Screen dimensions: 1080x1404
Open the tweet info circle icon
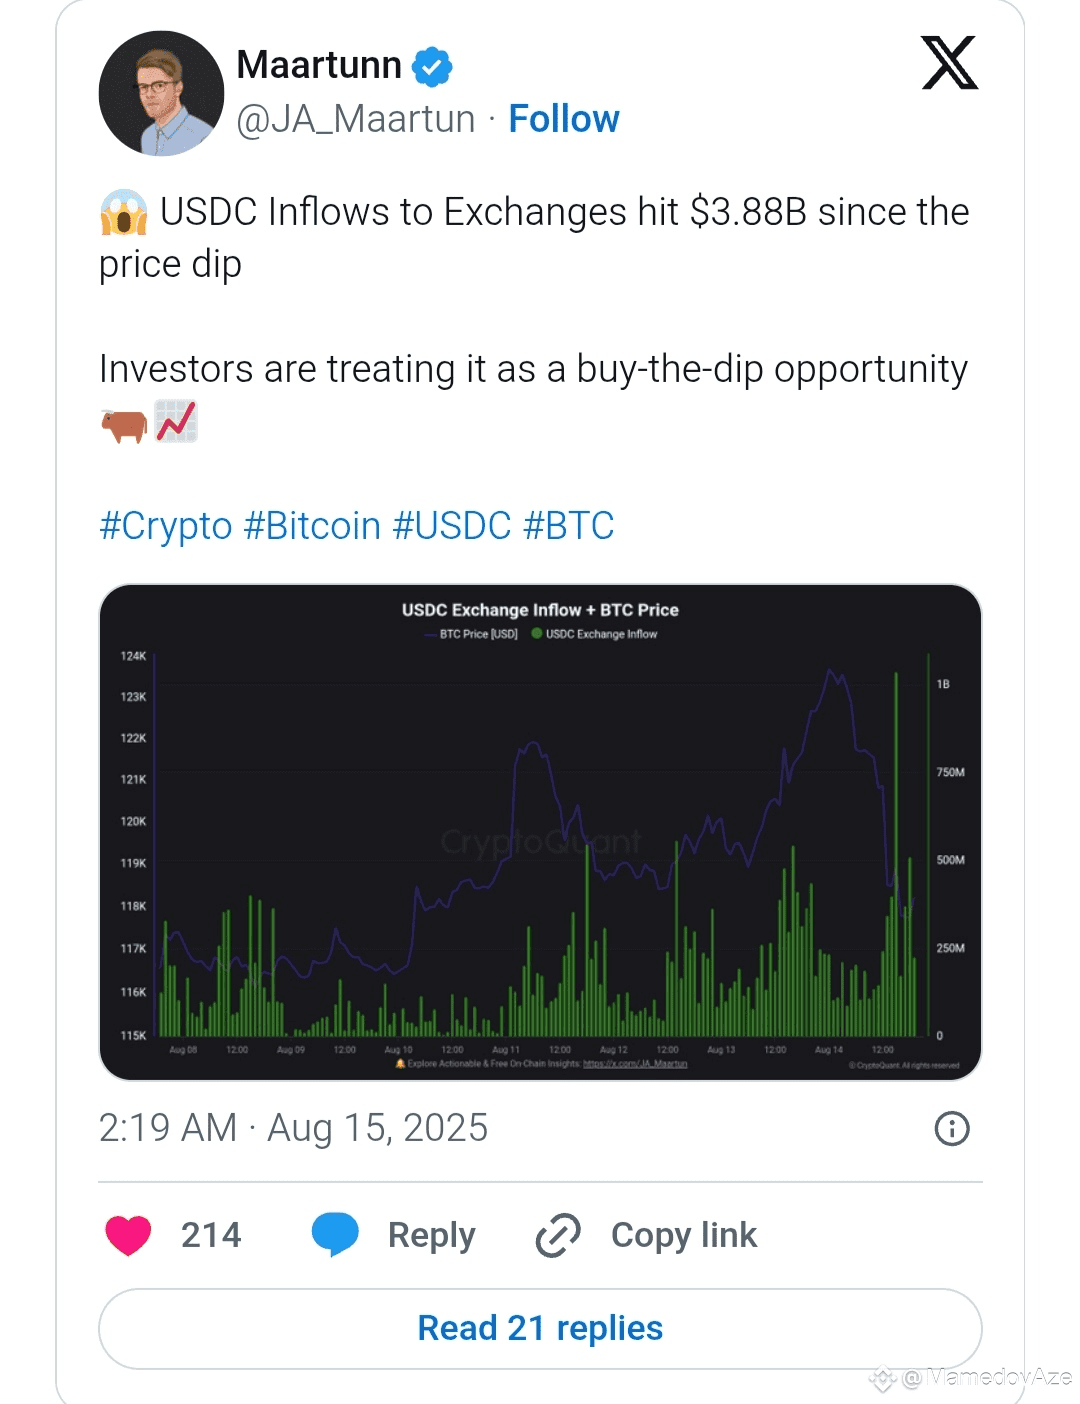pos(952,1128)
